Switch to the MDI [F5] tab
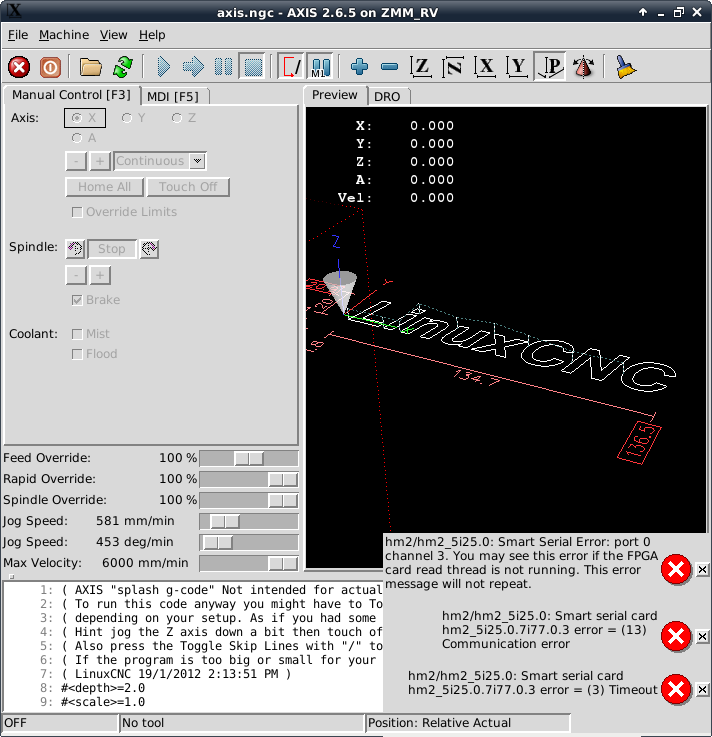The width and height of the screenshot is (712, 737). click(x=173, y=96)
